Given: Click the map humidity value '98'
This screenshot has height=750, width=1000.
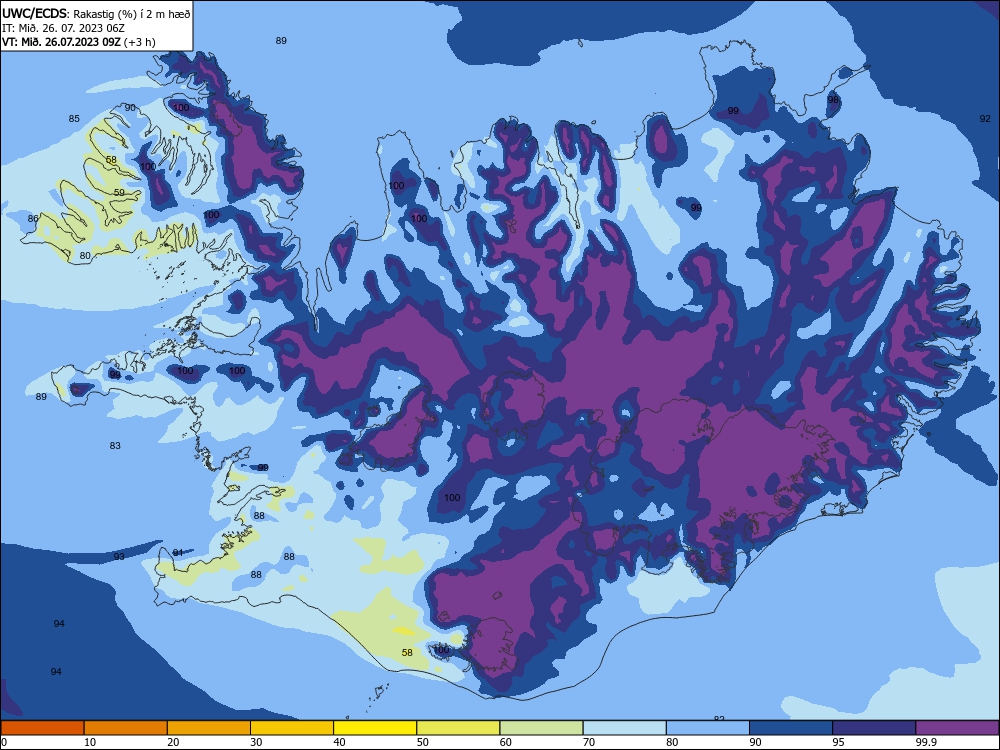Looking at the screenshot, I should click(833, 100).
